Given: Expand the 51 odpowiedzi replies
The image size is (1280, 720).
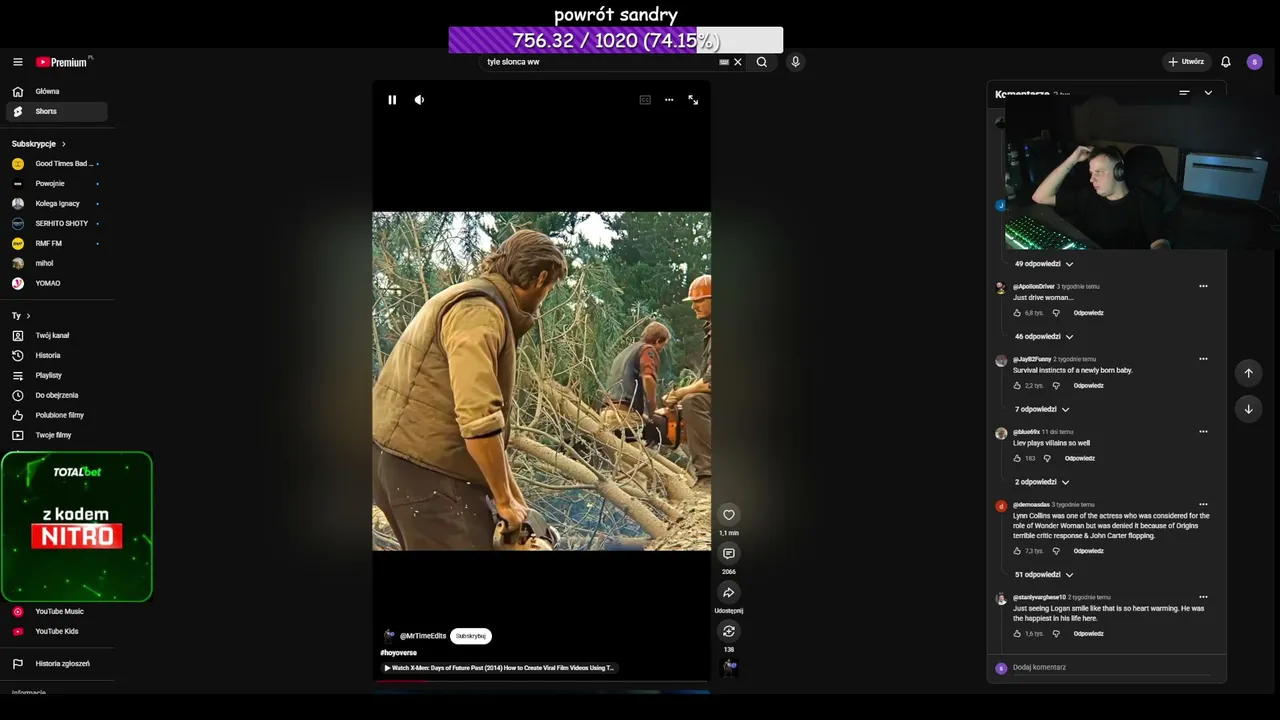Looking at the screenshot, I should pos(1044,575).
